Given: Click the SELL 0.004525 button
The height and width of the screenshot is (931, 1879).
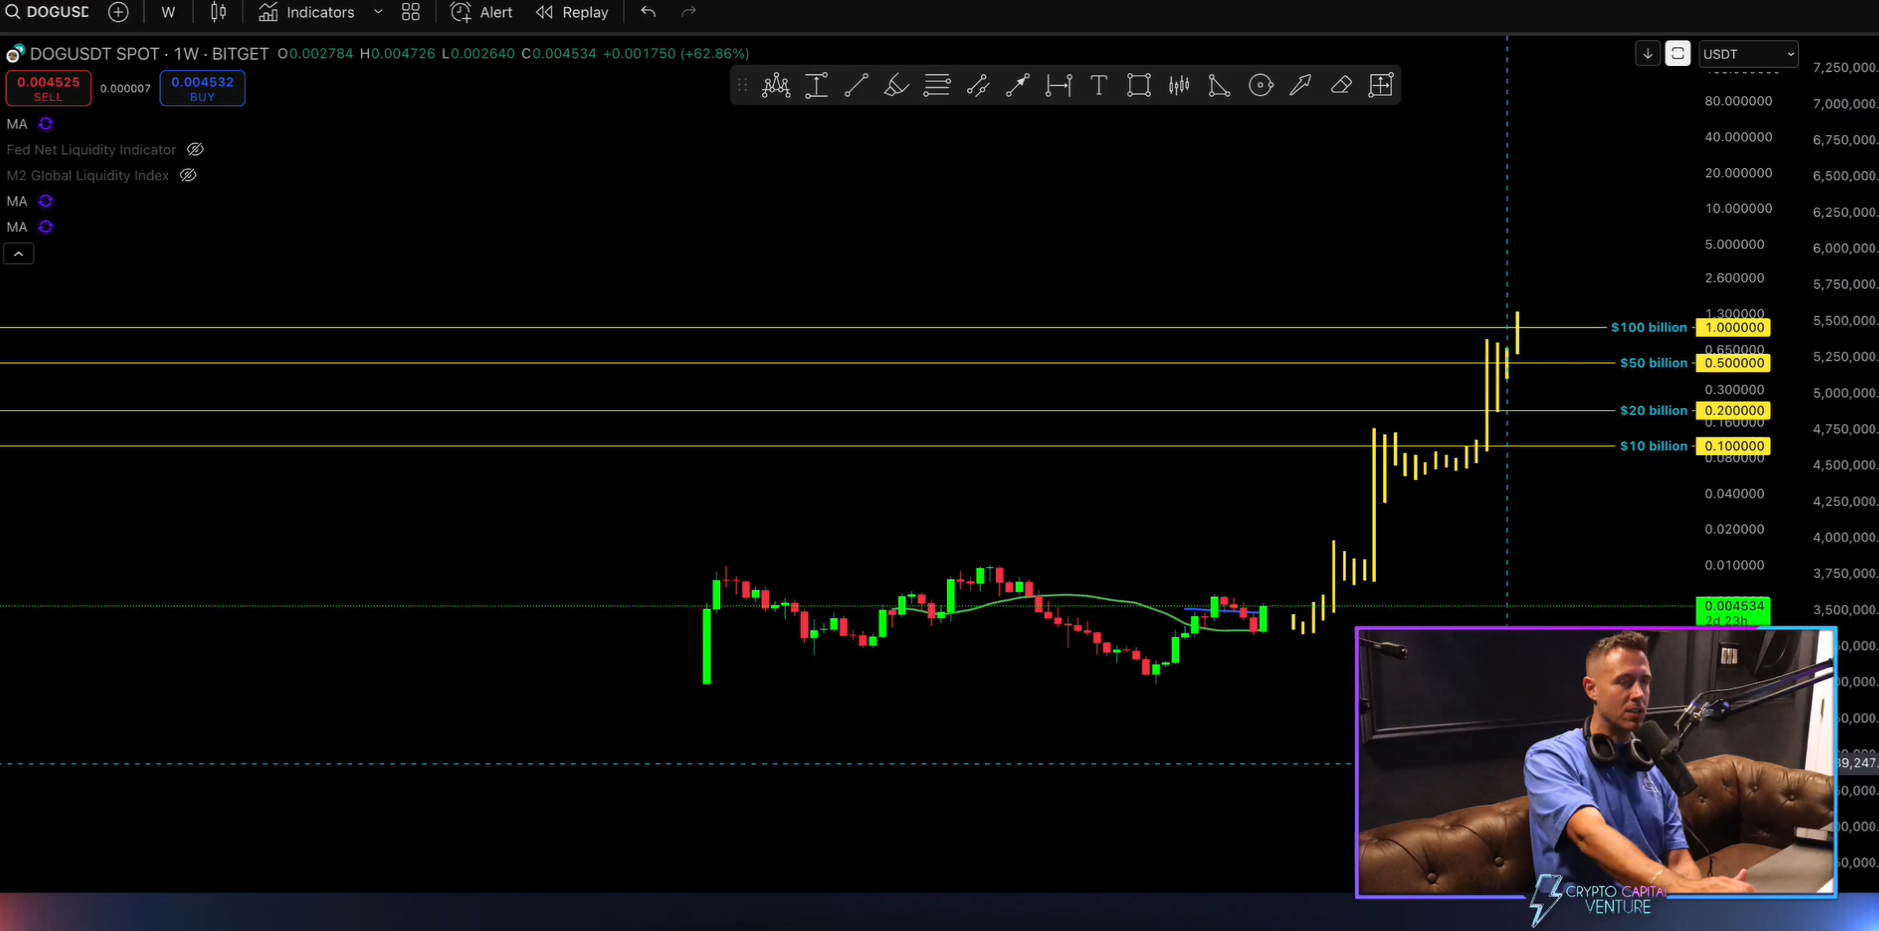Looking at the screenshot, I should tap(48, 88).
